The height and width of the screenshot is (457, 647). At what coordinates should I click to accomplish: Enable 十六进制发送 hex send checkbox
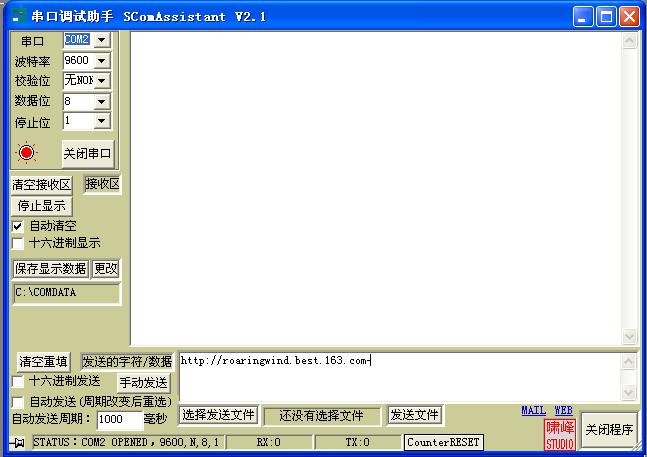(18, 381)
